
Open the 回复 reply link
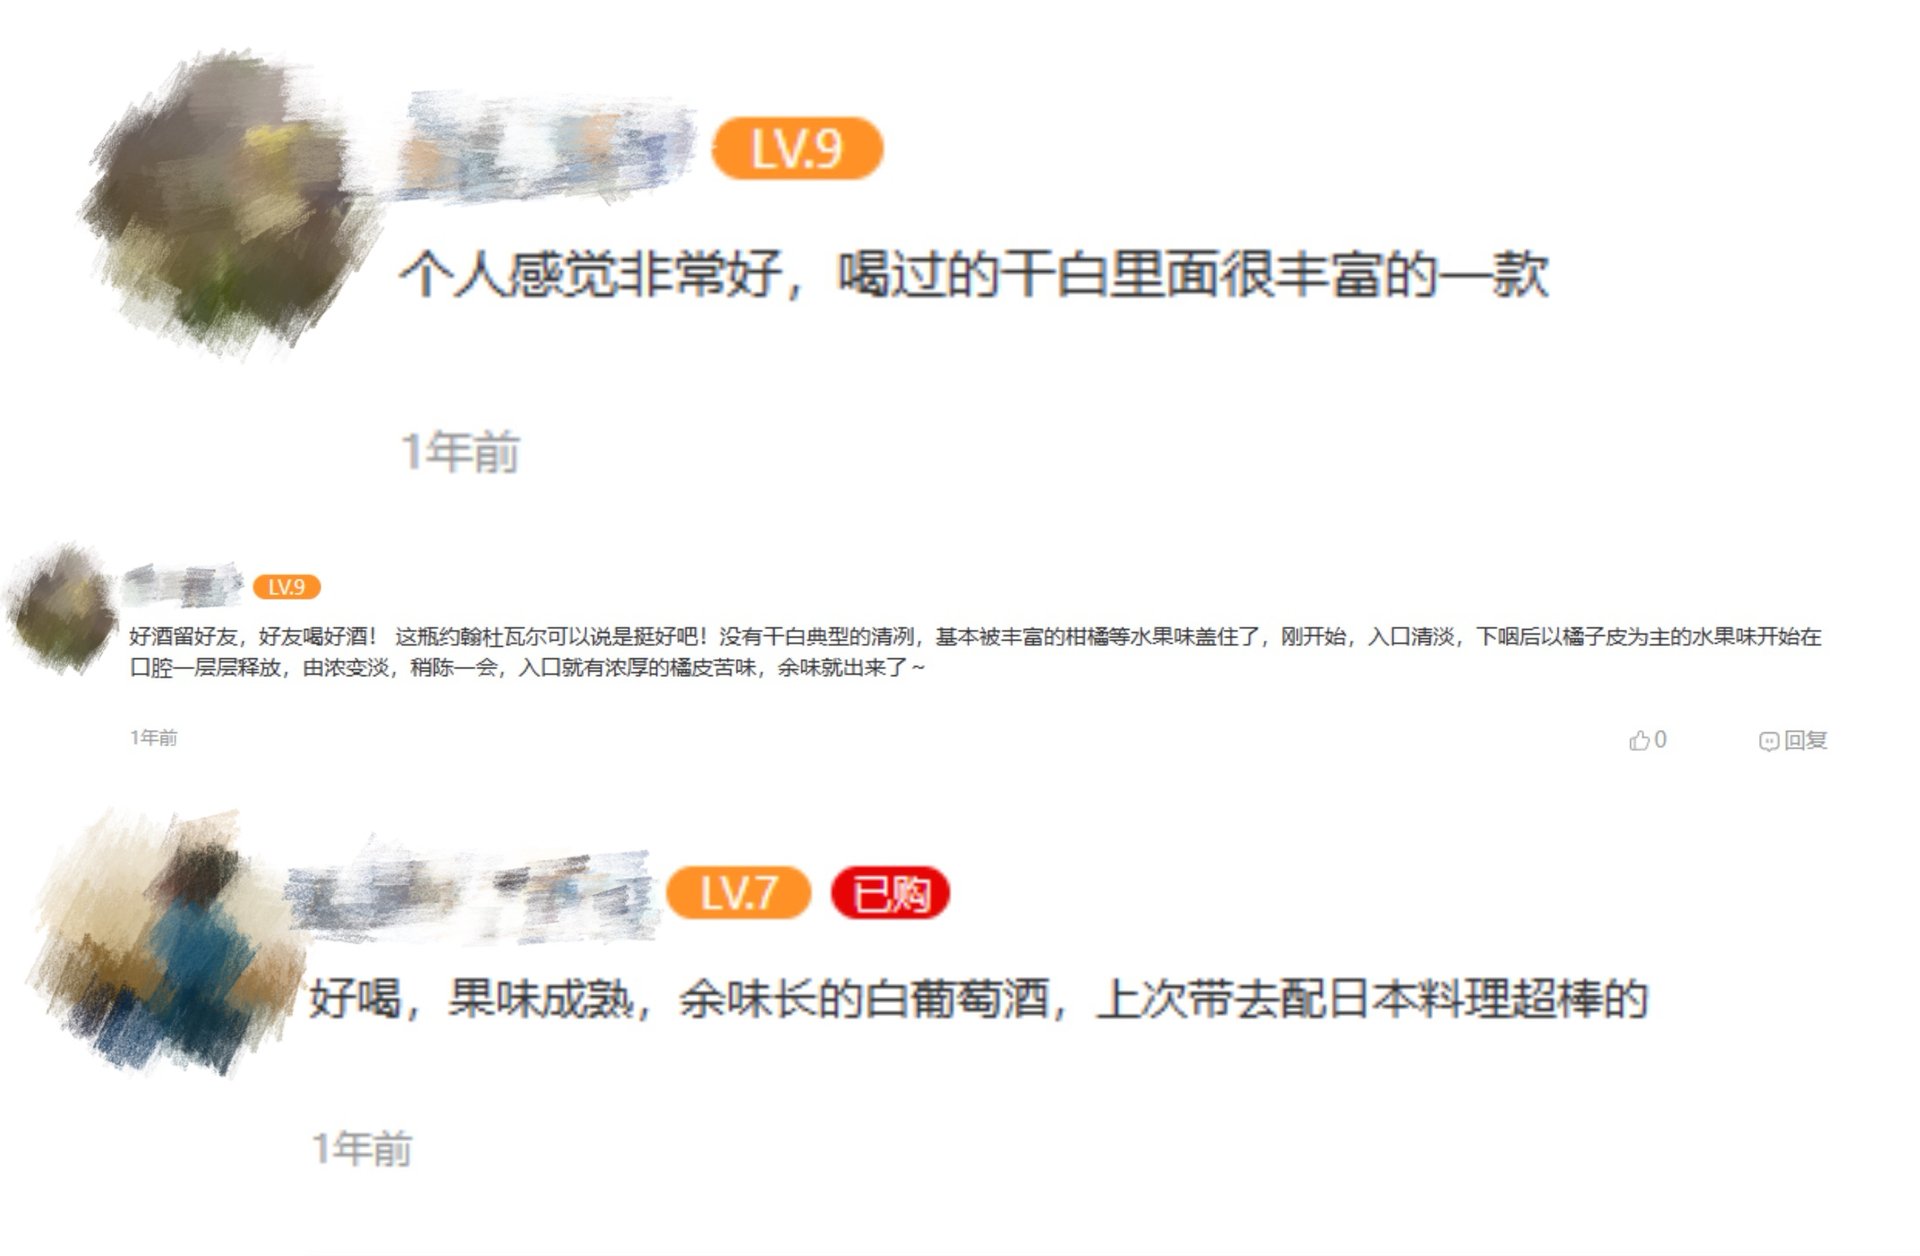[x=1805, y=740]
